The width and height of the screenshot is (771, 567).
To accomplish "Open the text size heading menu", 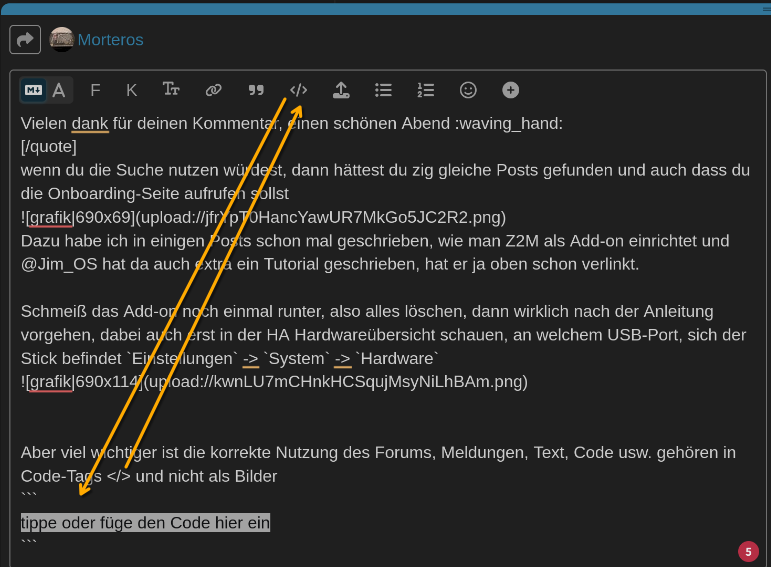I will tap(171, 90).
